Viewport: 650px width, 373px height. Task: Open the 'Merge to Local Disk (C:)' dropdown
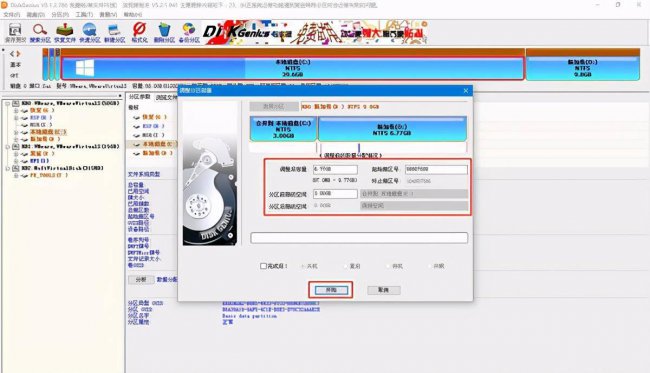414,194
